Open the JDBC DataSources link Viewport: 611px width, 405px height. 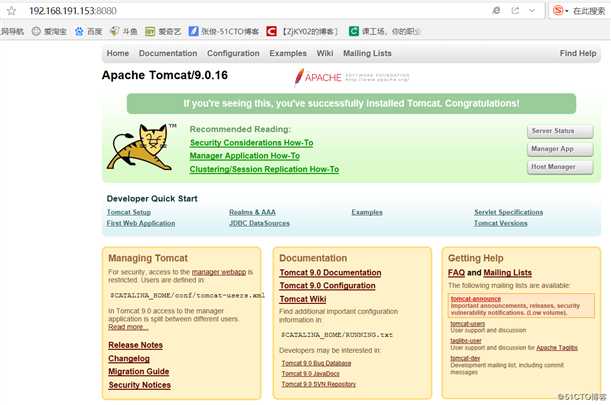click(x=259, y=223)
